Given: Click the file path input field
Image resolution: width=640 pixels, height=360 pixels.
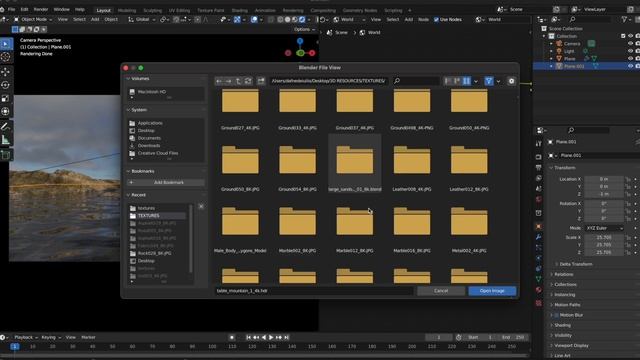Looking at the screenshot, I should pos(328,81).
